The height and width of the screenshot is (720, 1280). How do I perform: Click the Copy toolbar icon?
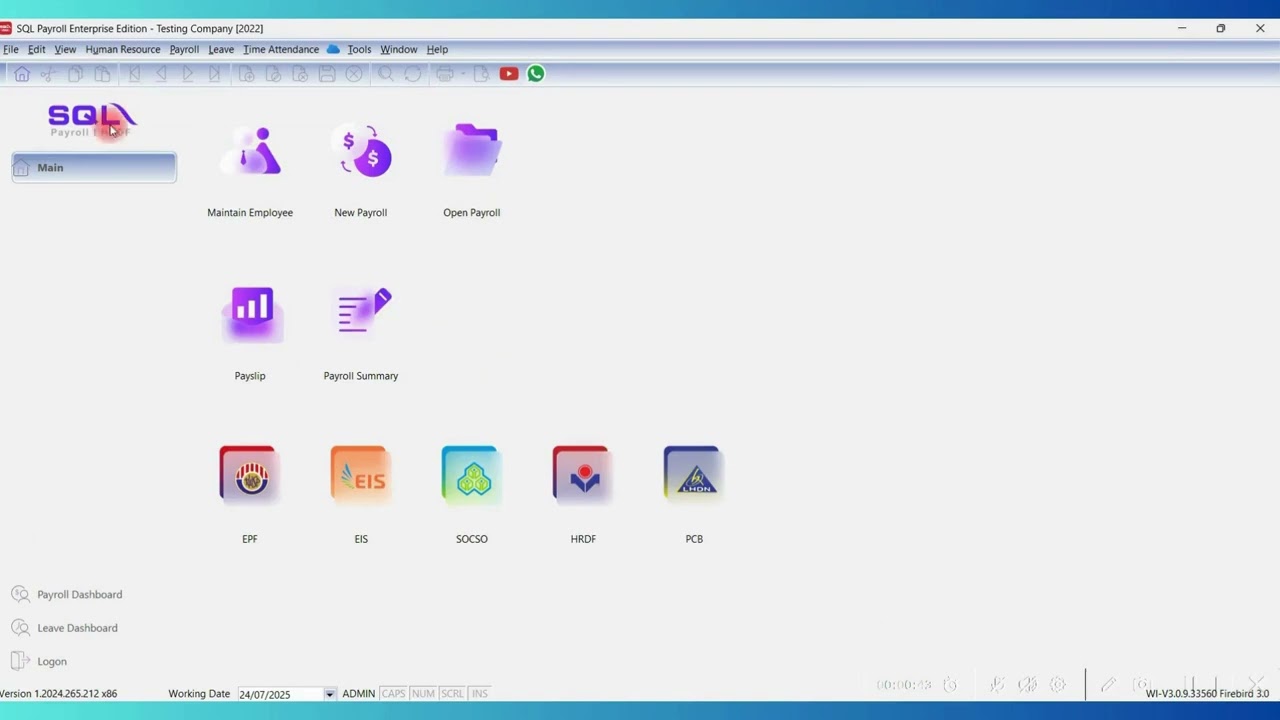(x=75, y=74)
